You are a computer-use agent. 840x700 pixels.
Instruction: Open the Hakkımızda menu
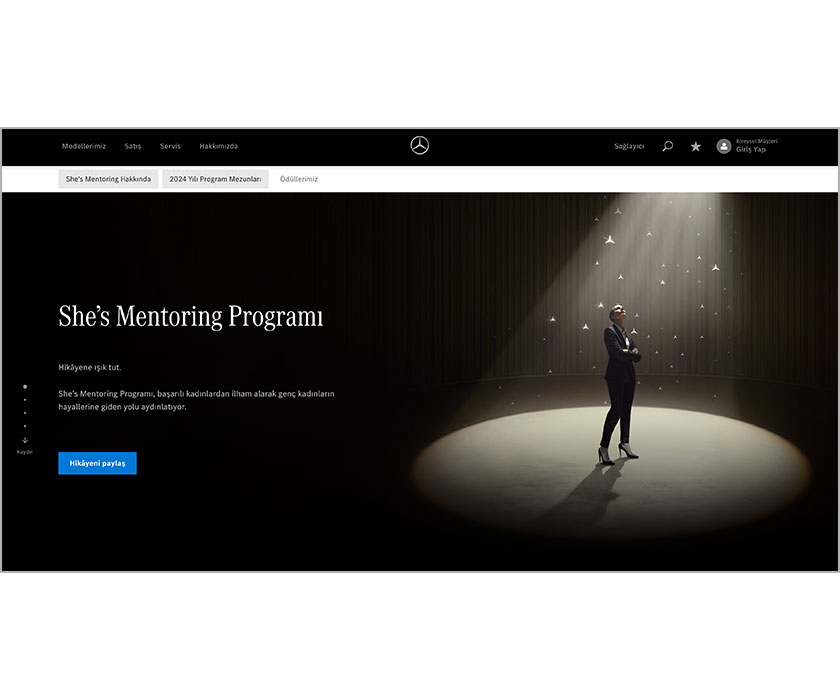click(x=219, y=146)
